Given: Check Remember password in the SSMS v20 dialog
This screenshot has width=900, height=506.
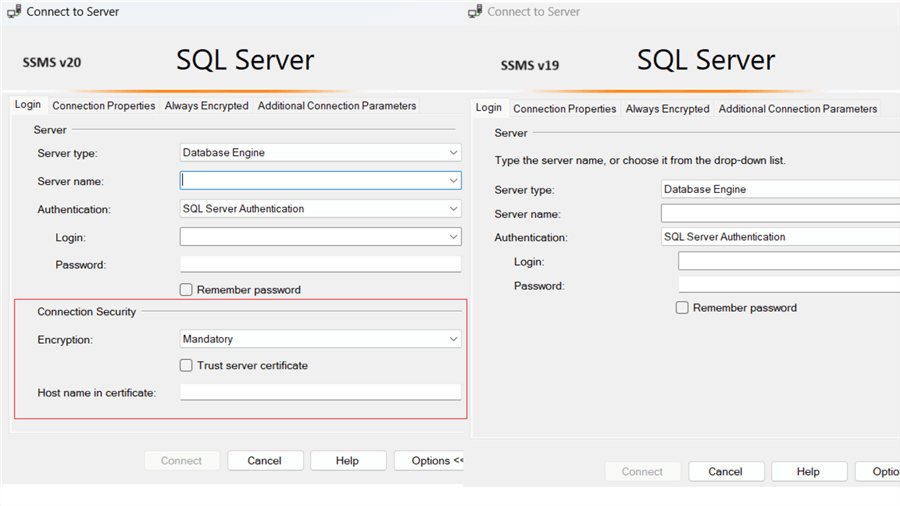Looking at the screenshot, I should tap(186, 290).
